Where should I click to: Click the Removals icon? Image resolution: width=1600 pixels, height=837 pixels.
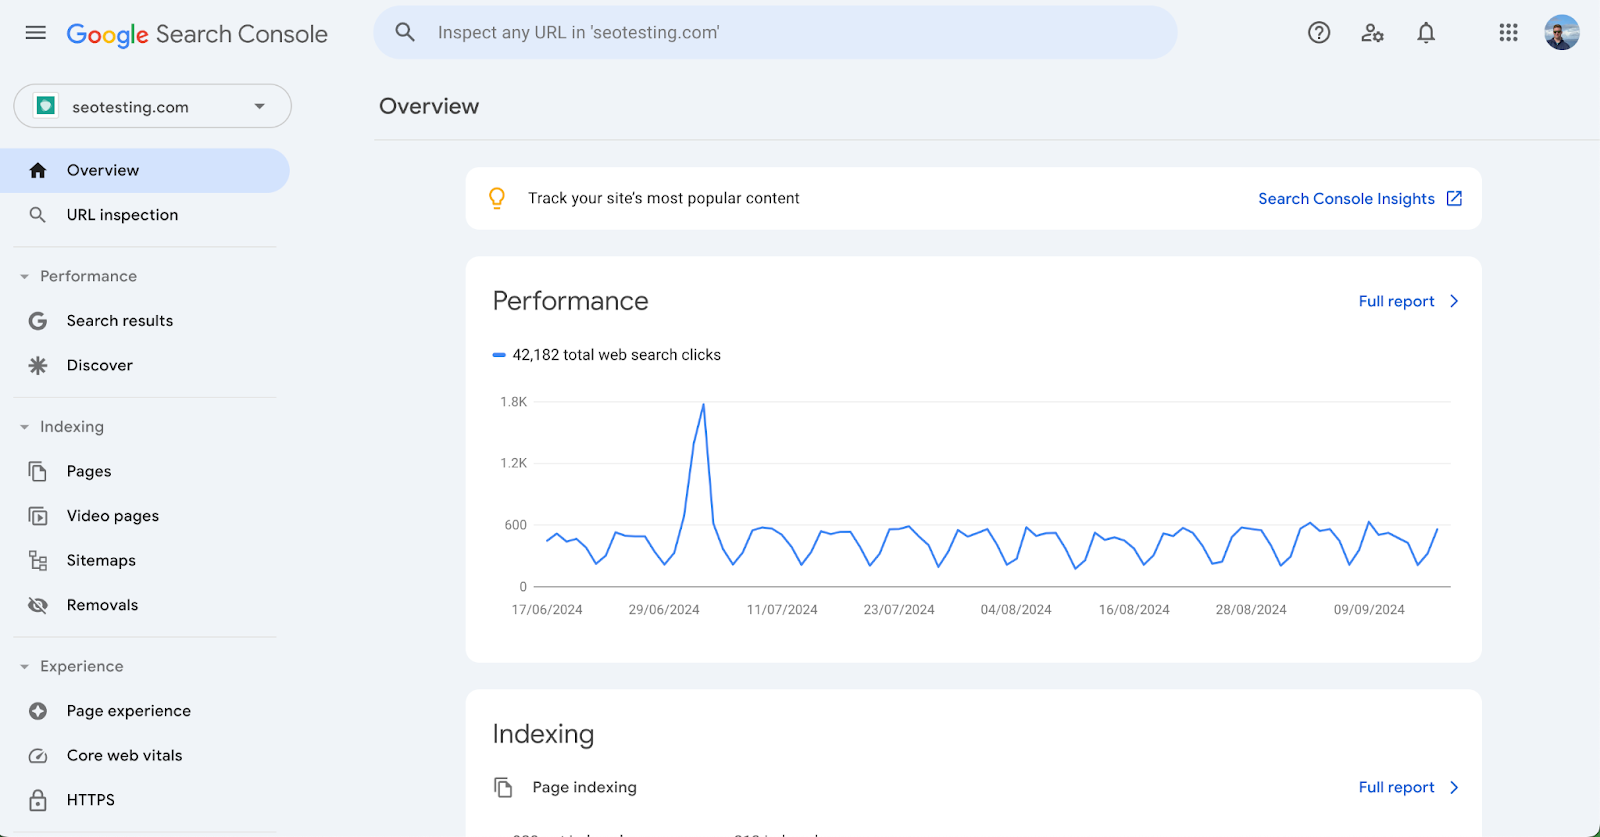pyautogui.click(x=38, y=605)
